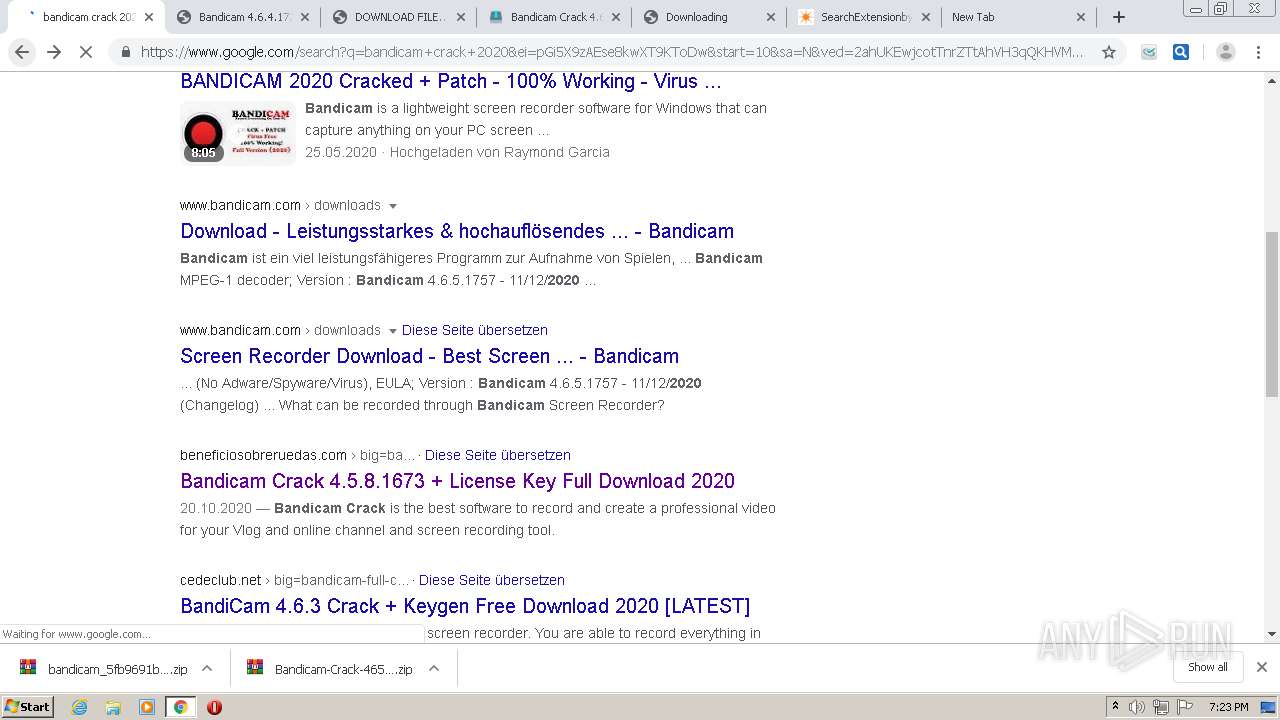The height and width of the screenshot is (720, 1280).
Task: Open the Chrome profile avatar
Action: 1225,52
